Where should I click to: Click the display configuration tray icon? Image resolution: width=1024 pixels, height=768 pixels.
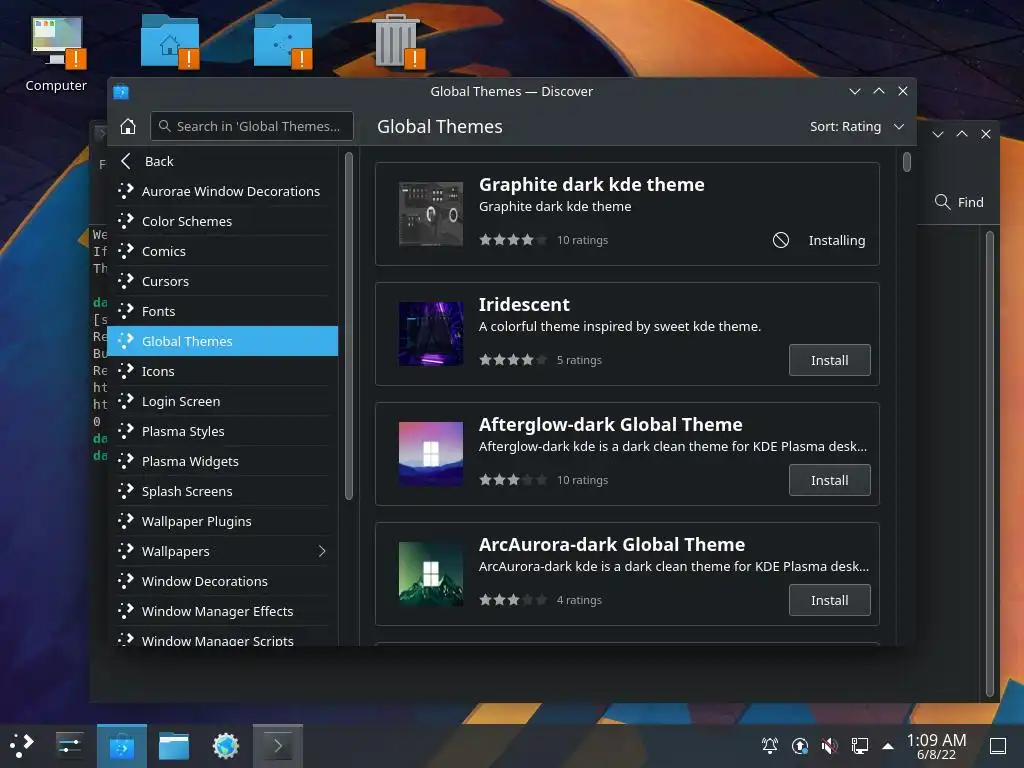(x=859, y=745)
